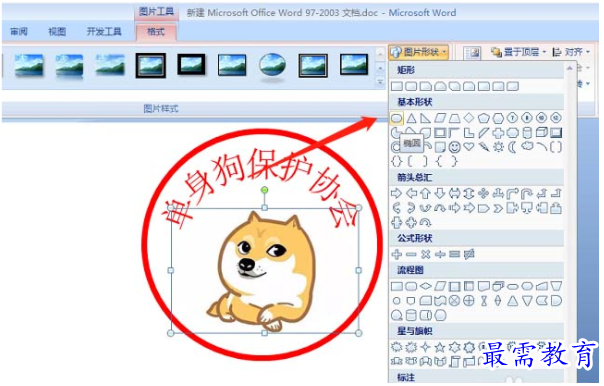Pick the Up Arrow block arrow
This screenshot has height=386, width=604.
pyautogui.click(x=426, y=193)
